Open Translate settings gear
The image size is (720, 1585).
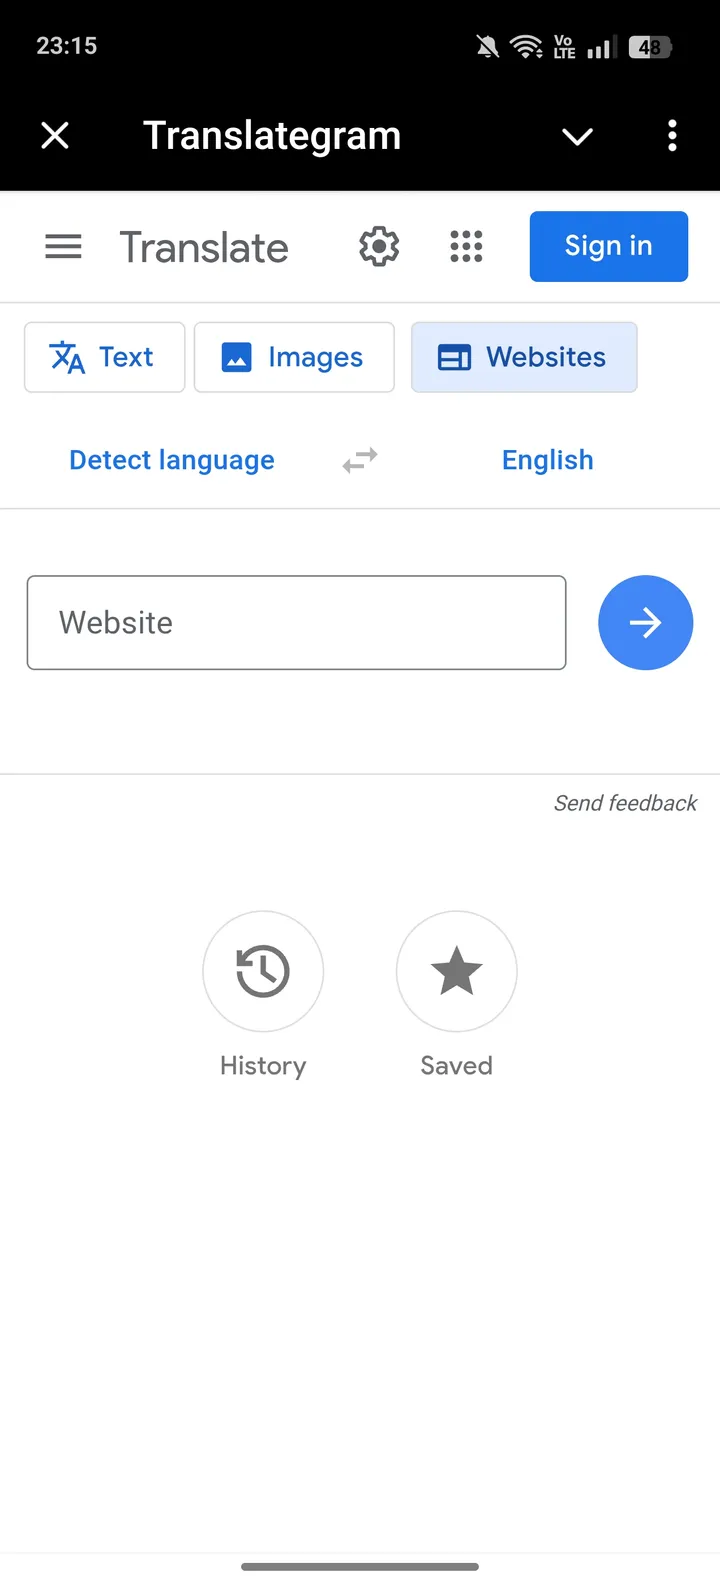click(379, 246)
